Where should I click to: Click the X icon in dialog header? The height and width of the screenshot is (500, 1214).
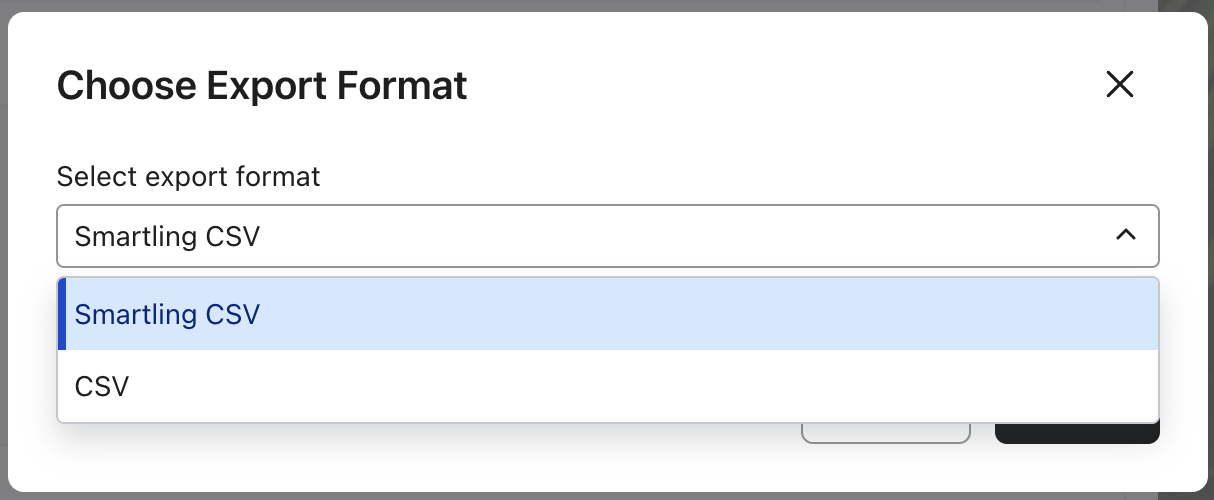[x=1119, y=85]
